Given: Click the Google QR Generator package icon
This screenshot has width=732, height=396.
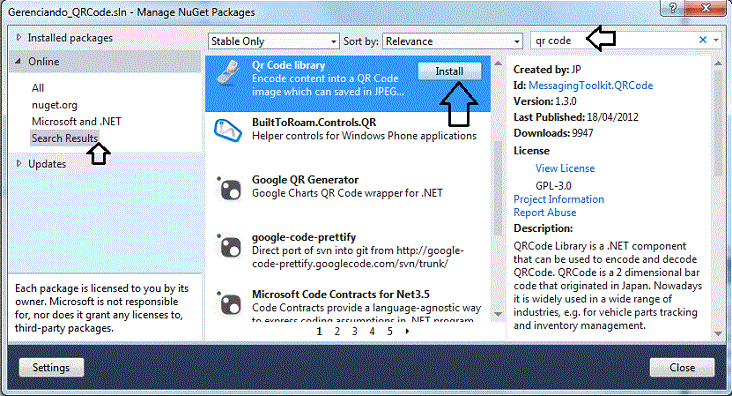Looking at the screenshot, I should pos(229,189).
